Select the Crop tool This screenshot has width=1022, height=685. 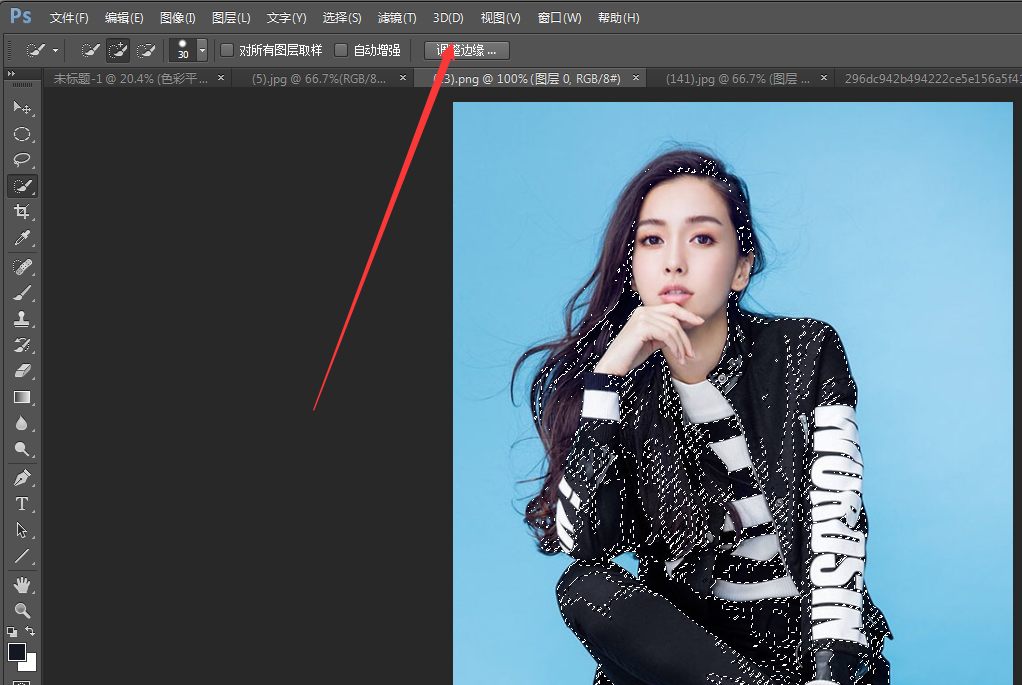click(22, 212)
